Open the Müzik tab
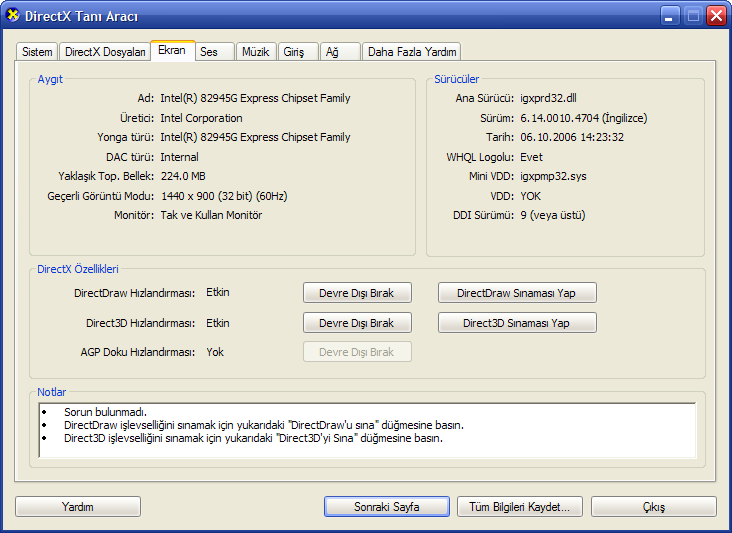Screen dimensions: 732x533 [x=256, y=52]
